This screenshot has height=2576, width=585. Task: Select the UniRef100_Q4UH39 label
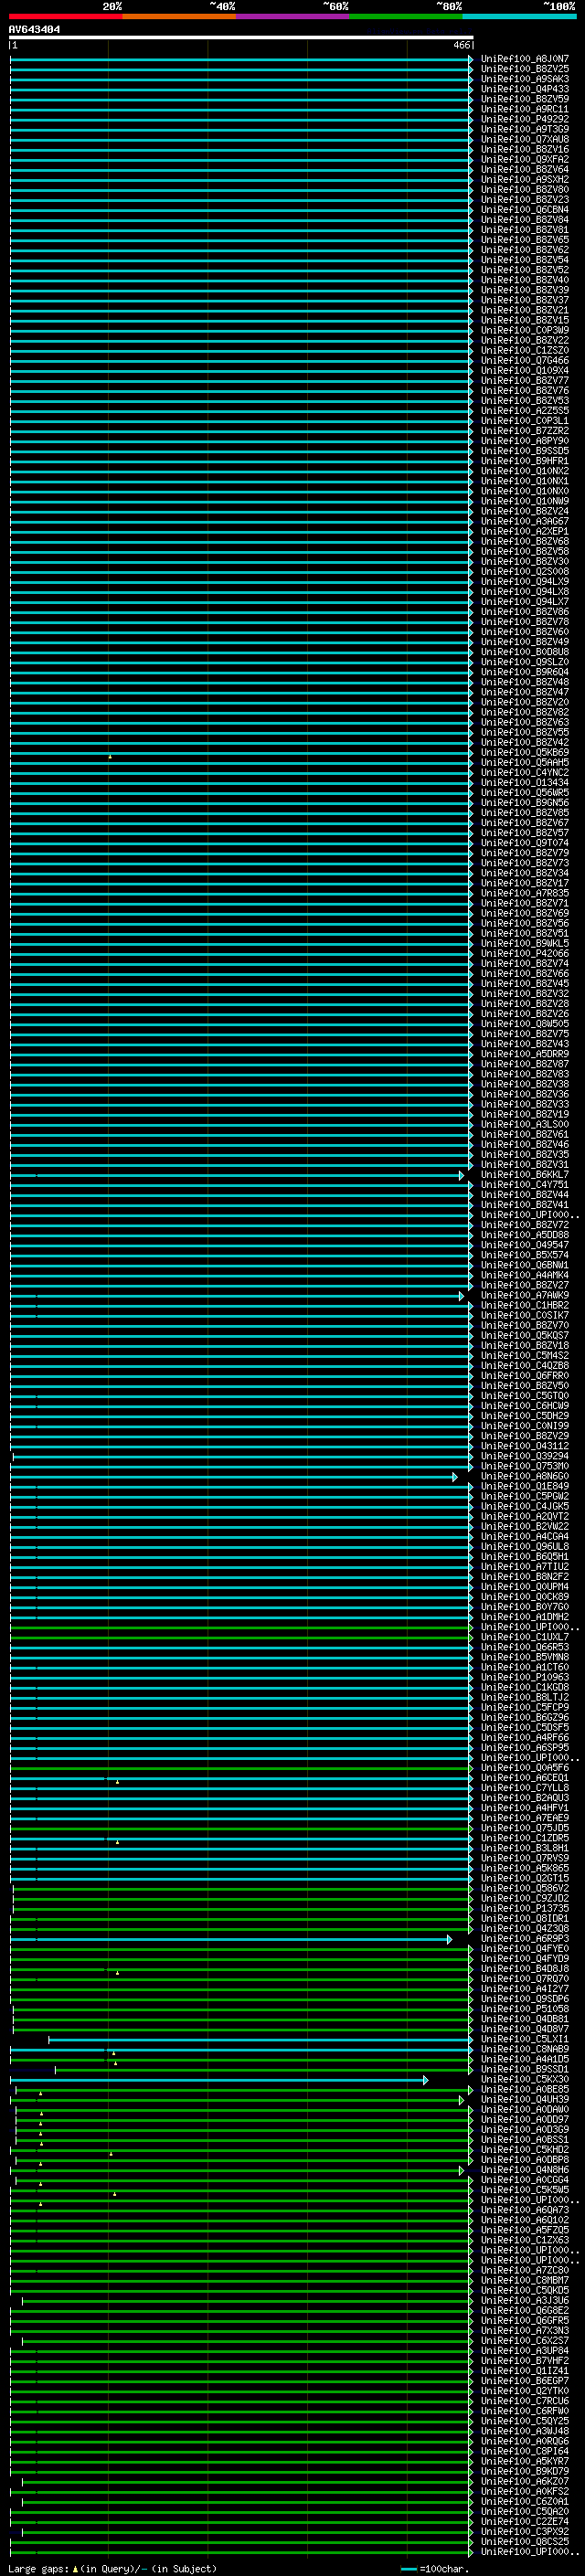pos(525,2099)
